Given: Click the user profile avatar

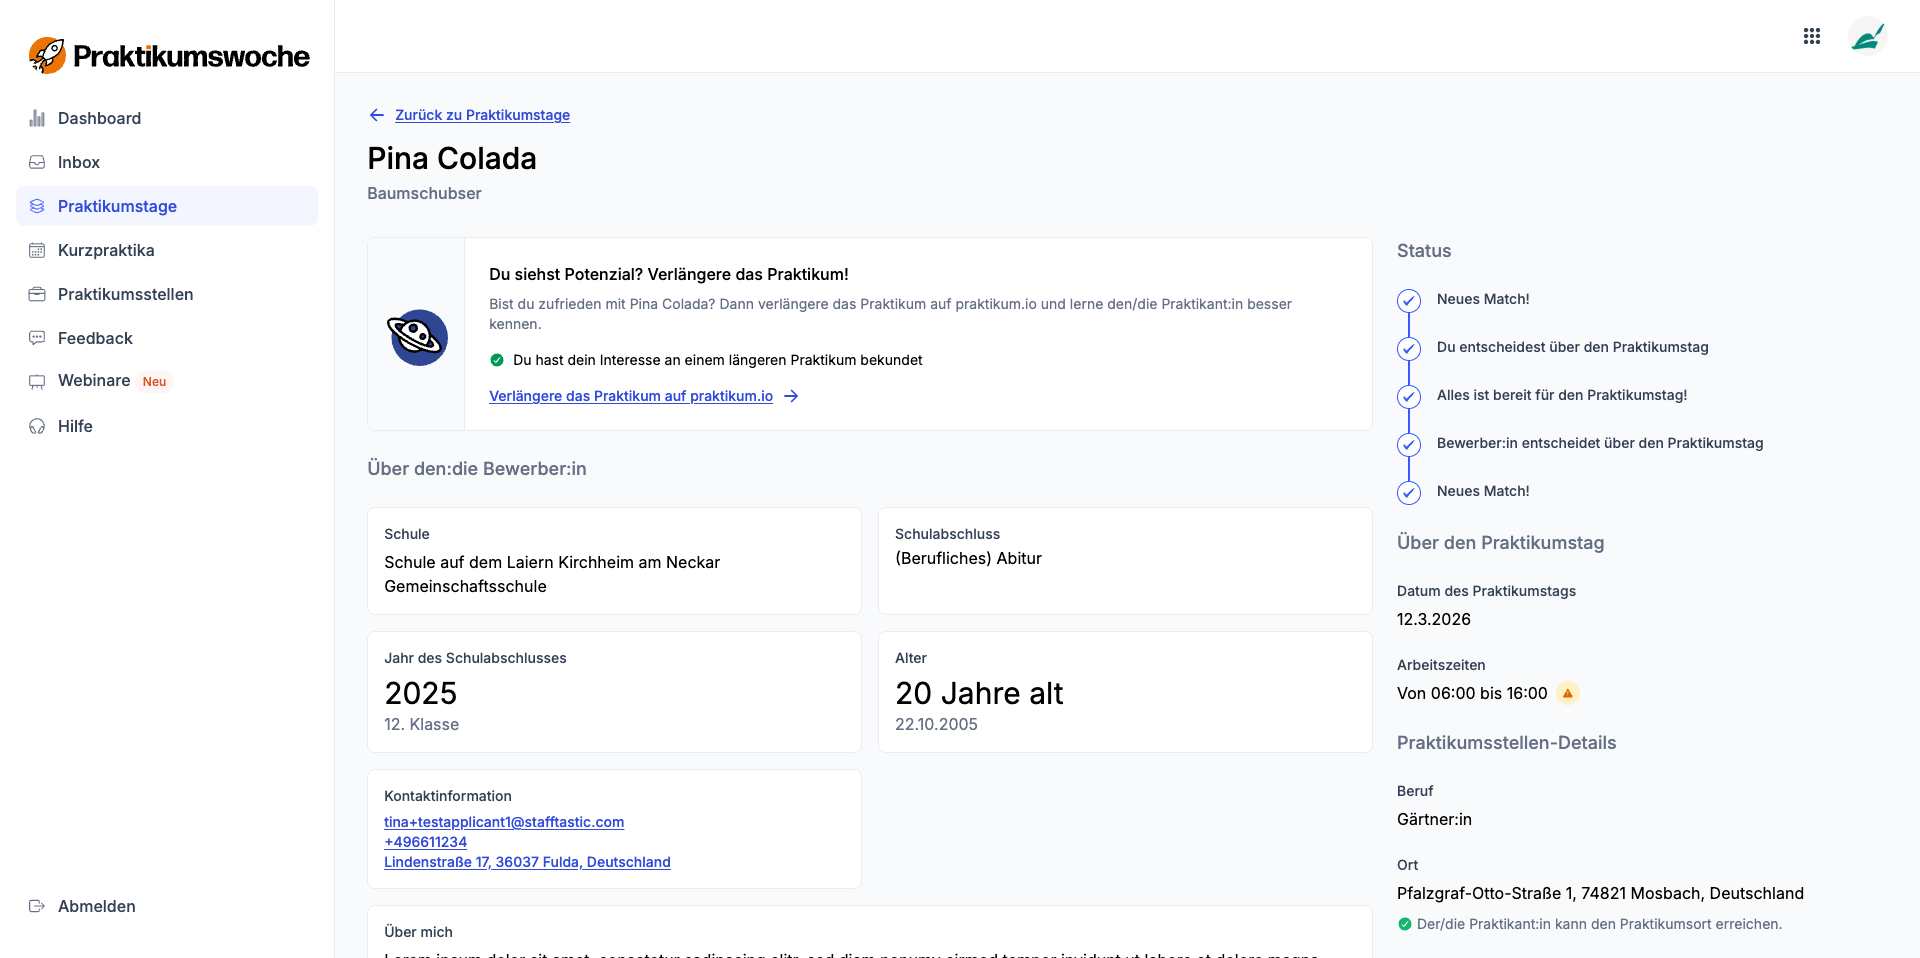Looking at the screenshot, I should click(1866, 37).
